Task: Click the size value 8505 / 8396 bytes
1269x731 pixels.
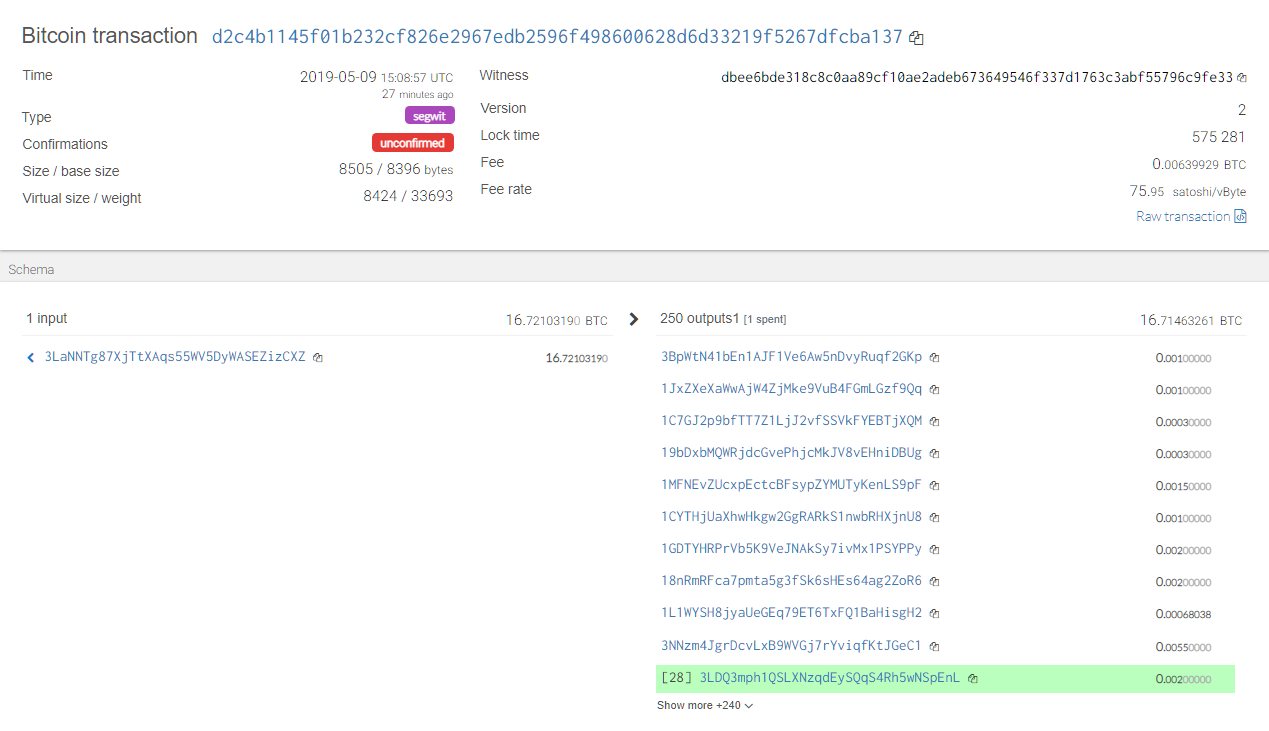Action: tap(396, 170)
